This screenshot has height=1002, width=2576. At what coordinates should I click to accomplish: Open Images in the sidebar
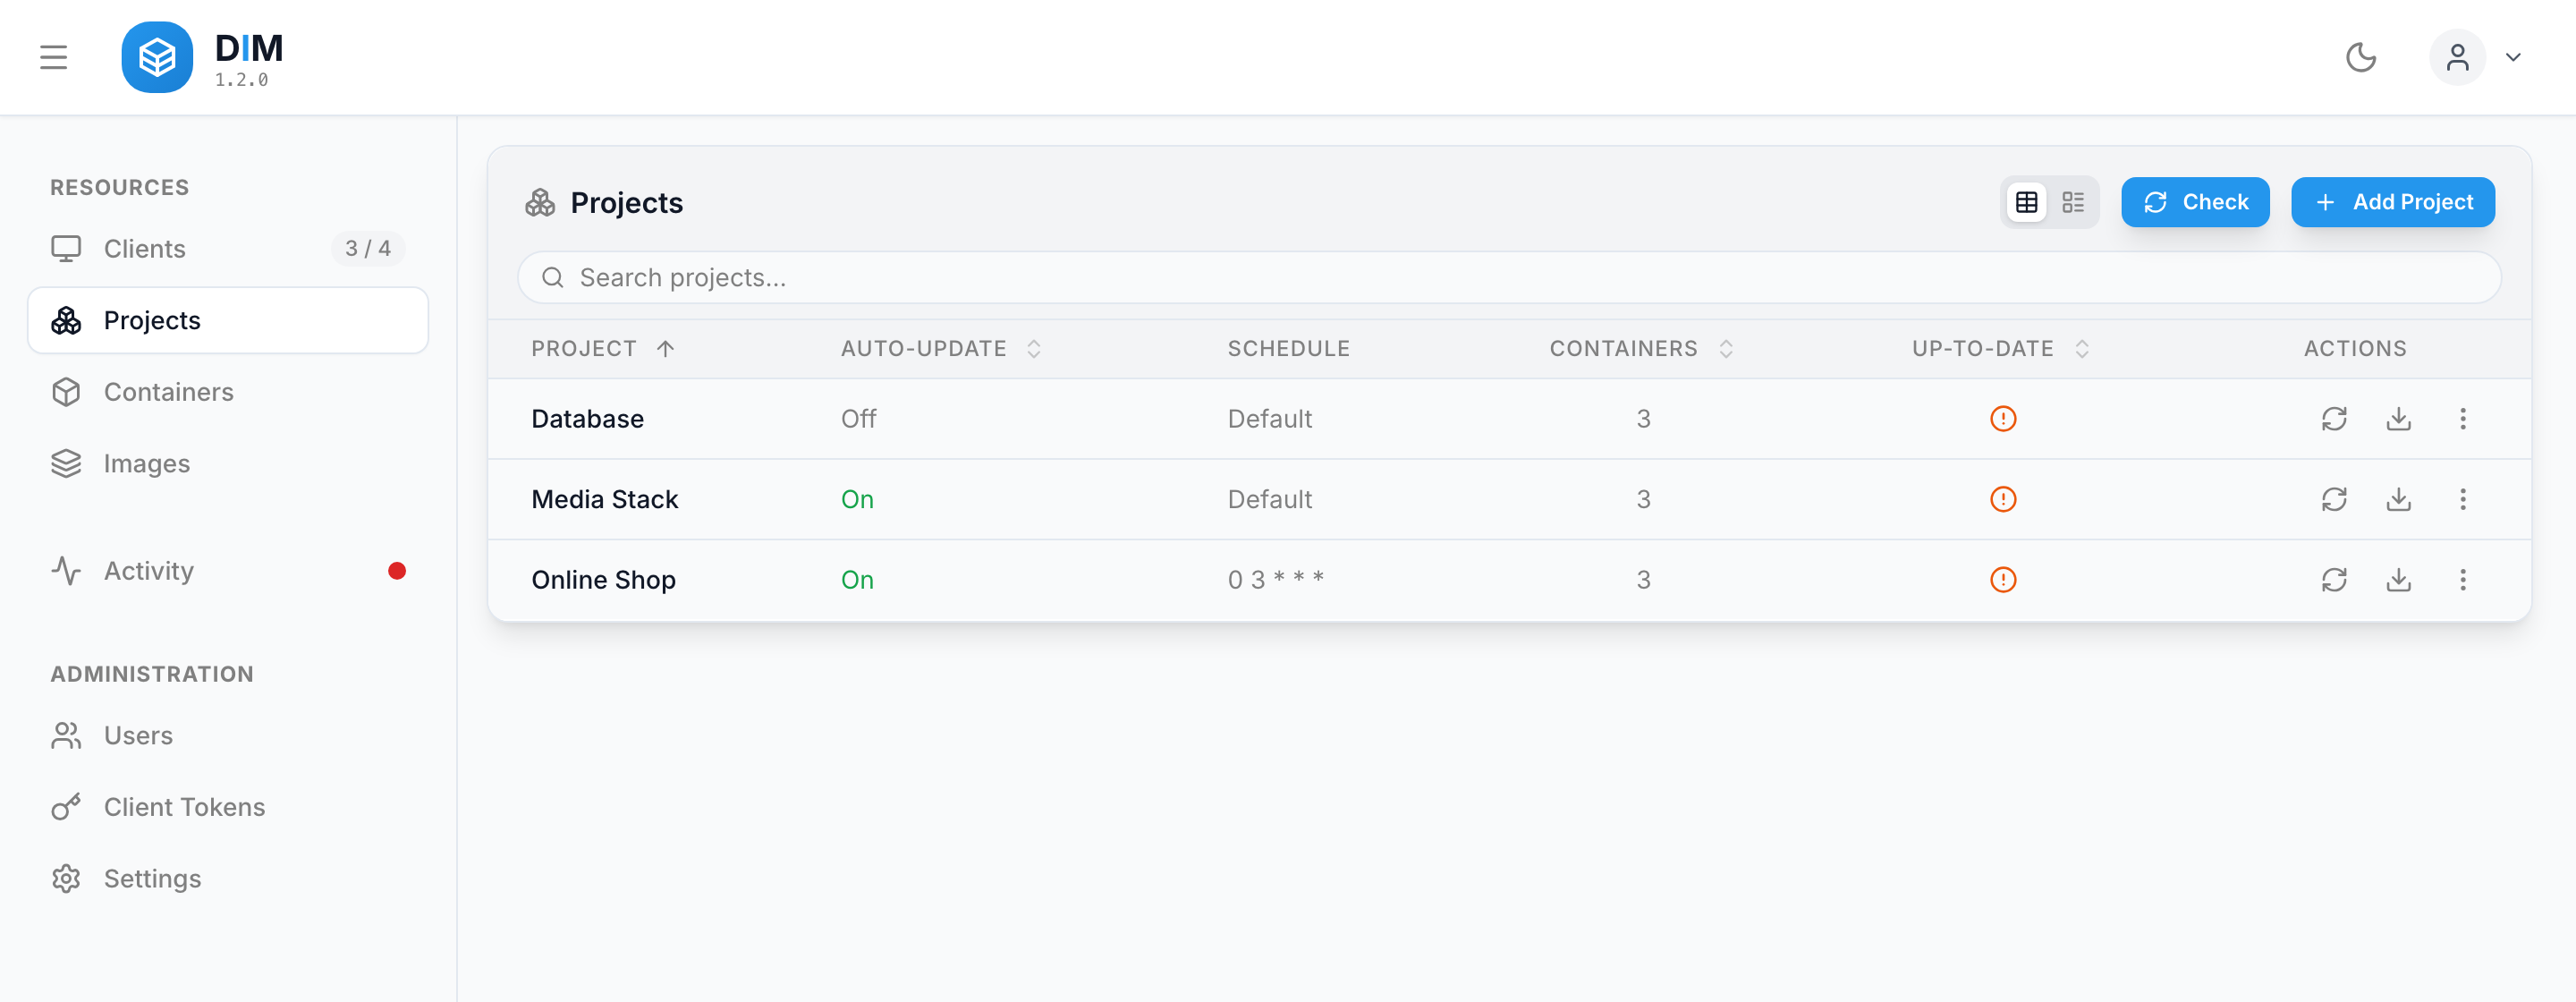(x=228, y=463)
